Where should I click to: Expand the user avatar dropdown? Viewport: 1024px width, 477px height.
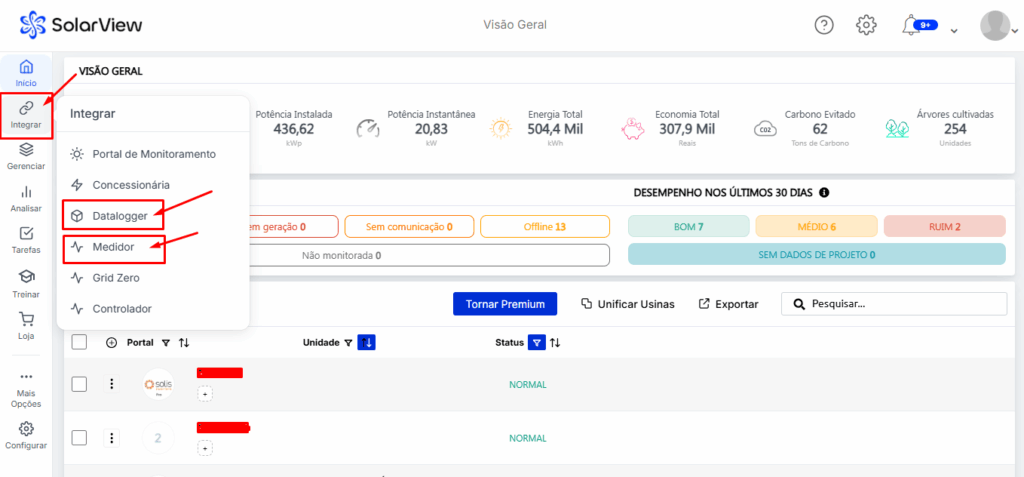pyautogui.click(x=995, y=25)
